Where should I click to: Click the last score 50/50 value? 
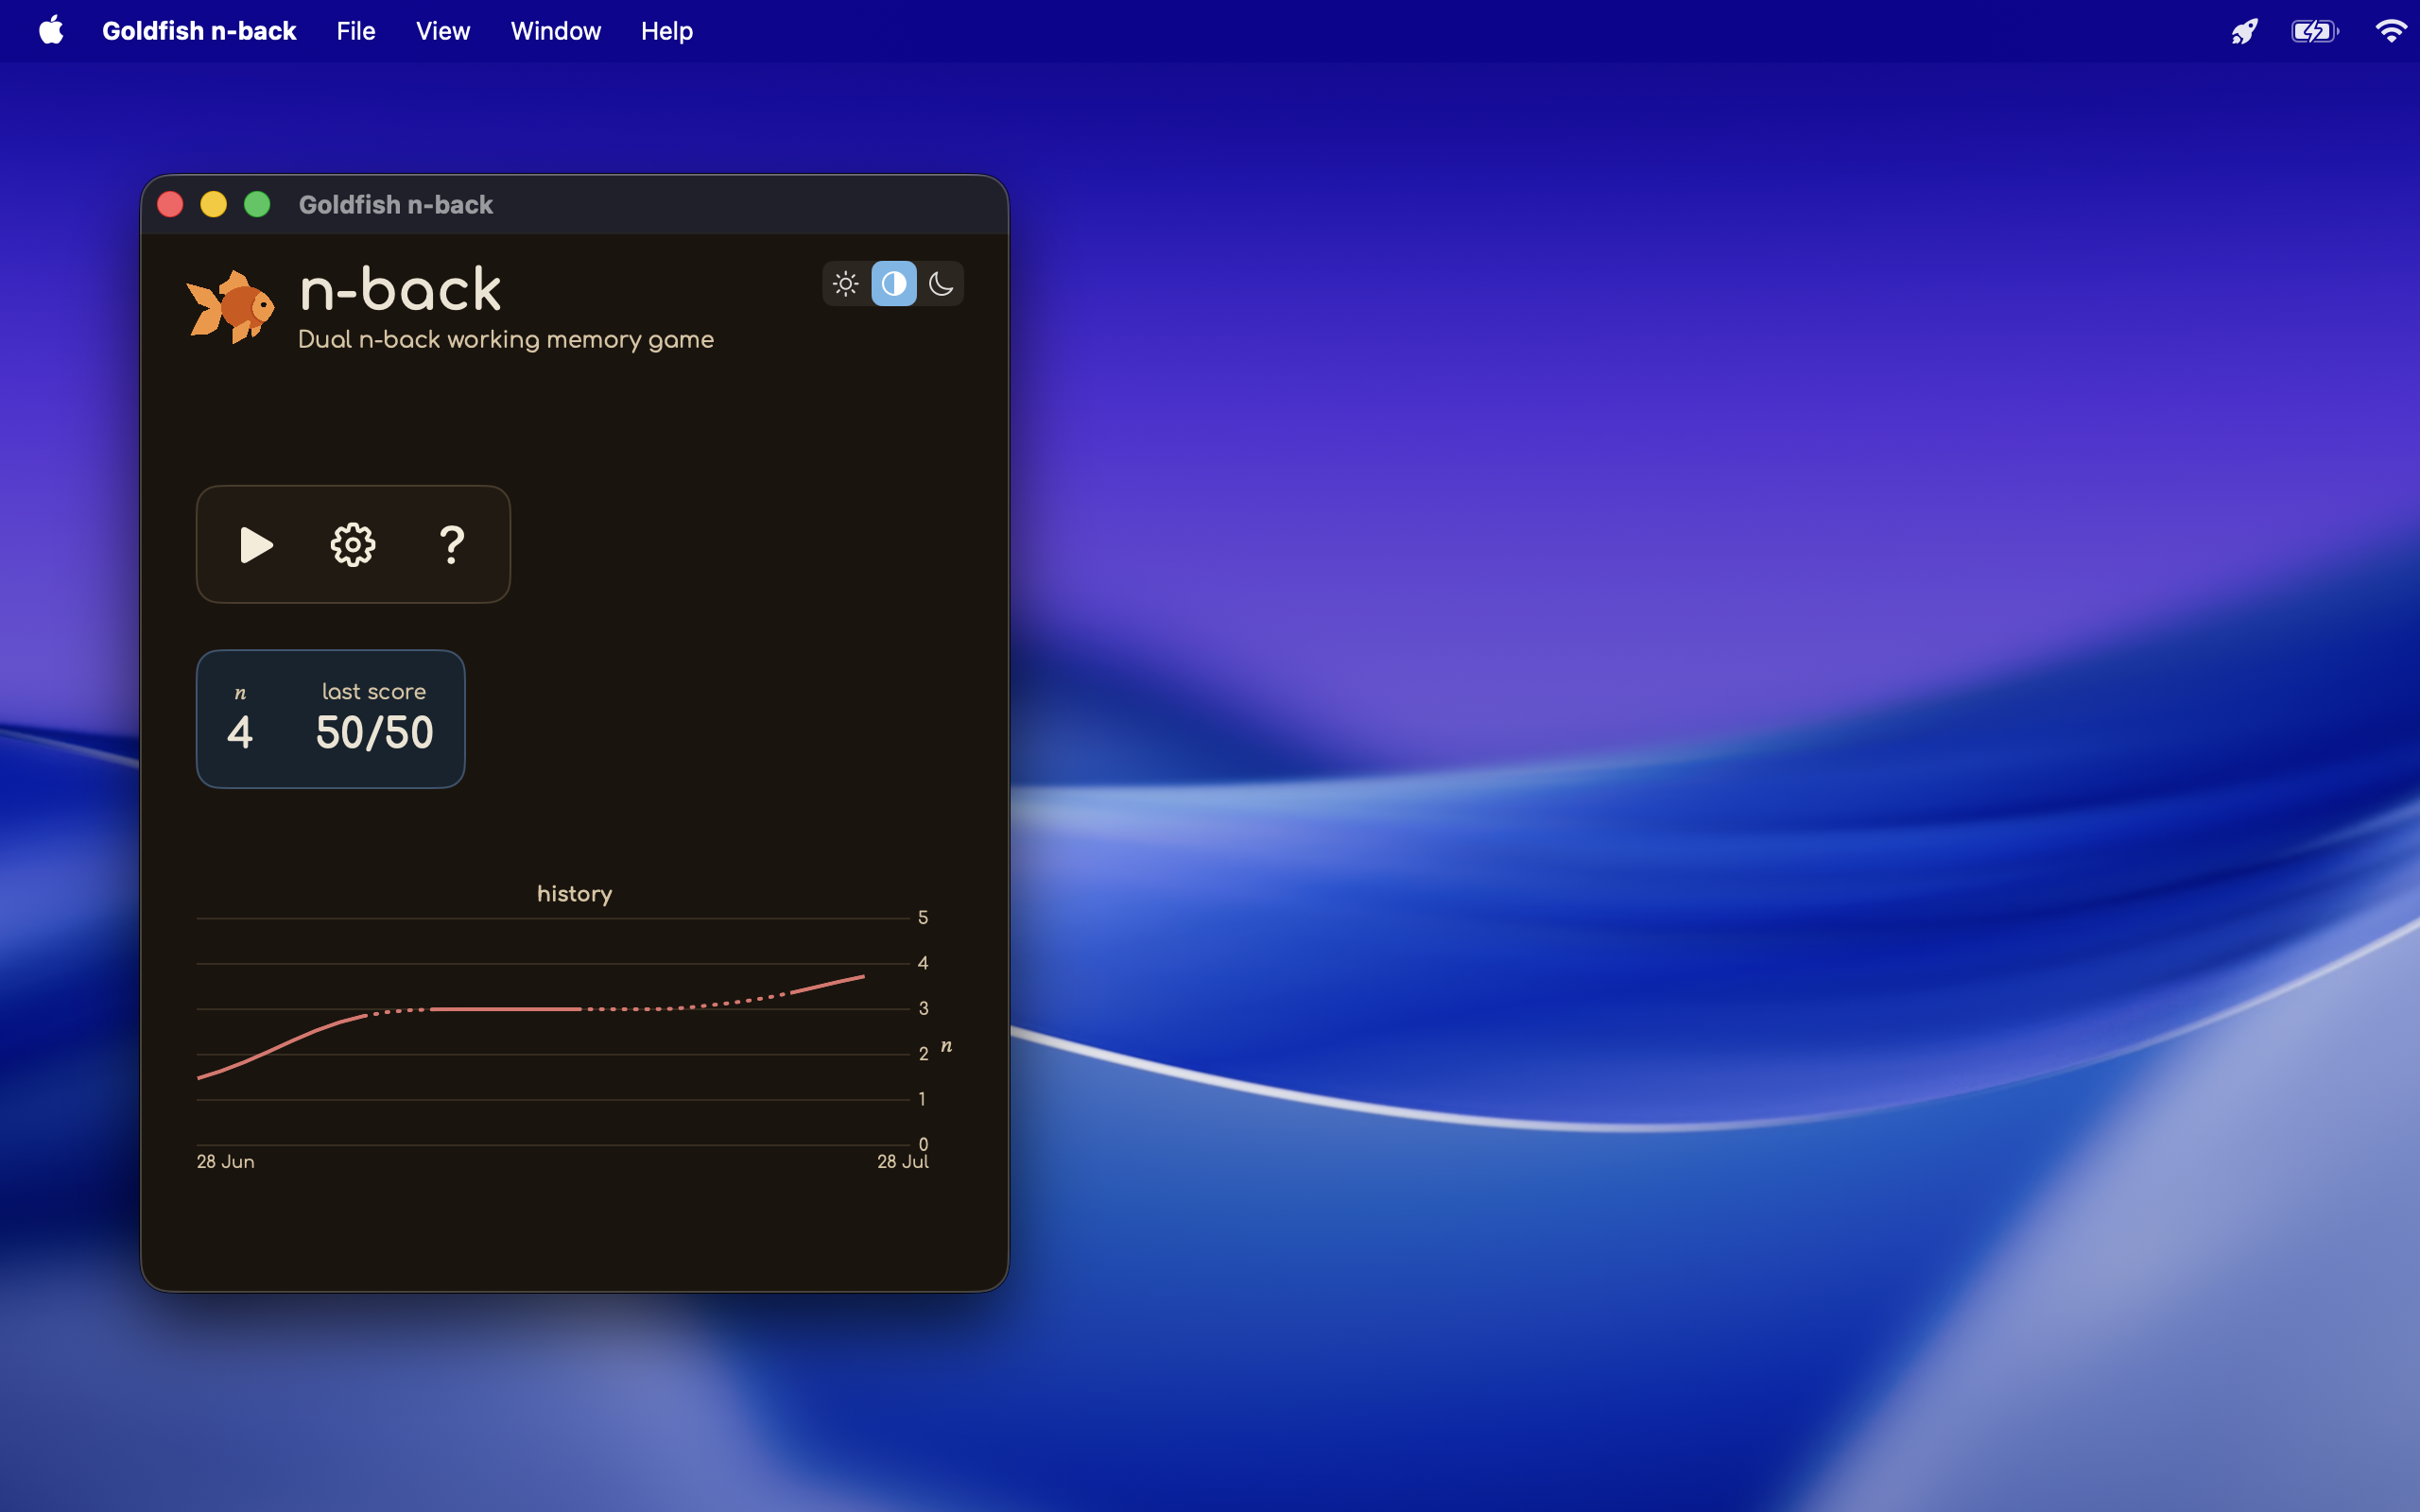[x=375, y=732]
